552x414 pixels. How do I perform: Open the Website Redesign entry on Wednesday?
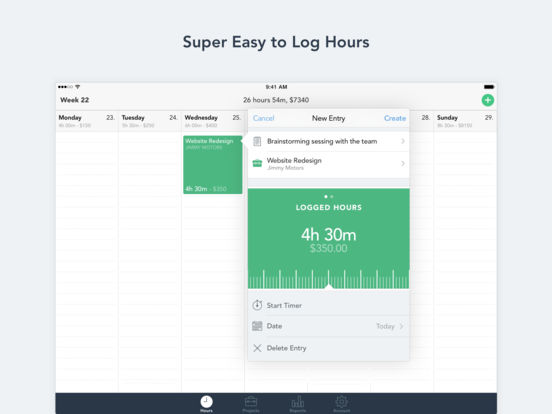coord(213,165)
